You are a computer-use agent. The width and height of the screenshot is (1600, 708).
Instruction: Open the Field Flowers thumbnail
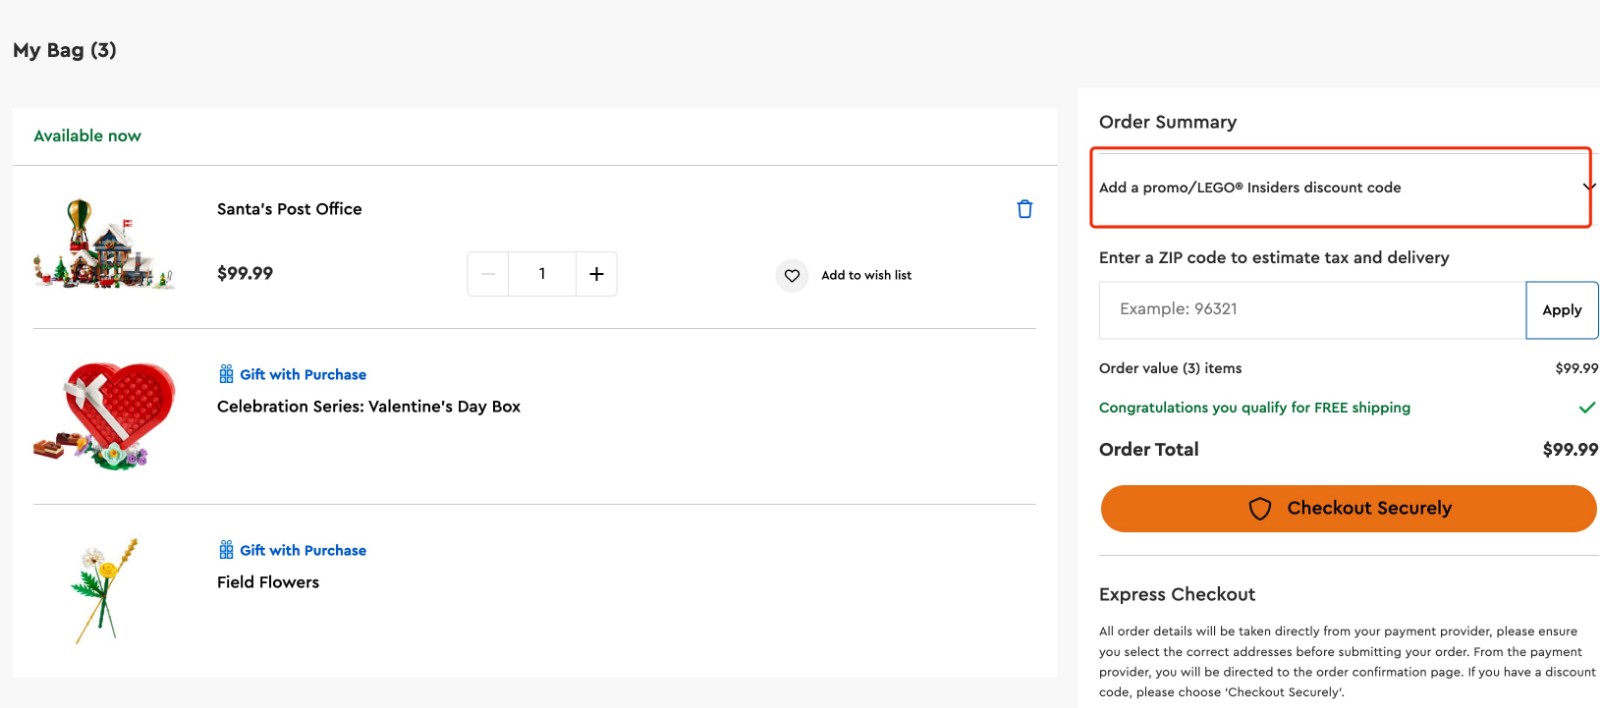tap(104, 590)
